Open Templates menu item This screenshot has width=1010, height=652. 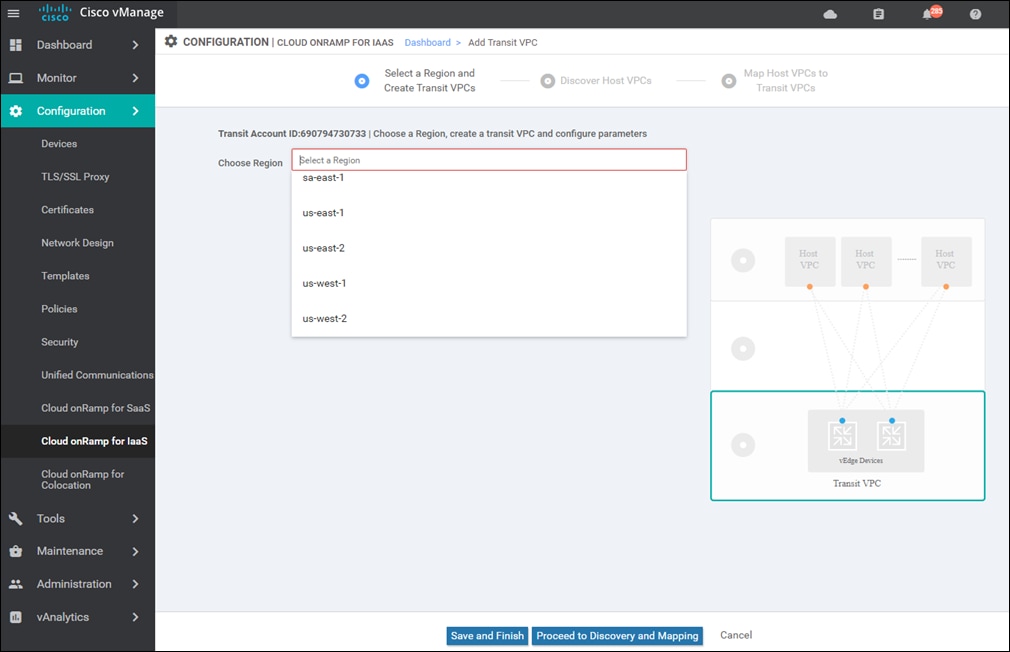66,276
